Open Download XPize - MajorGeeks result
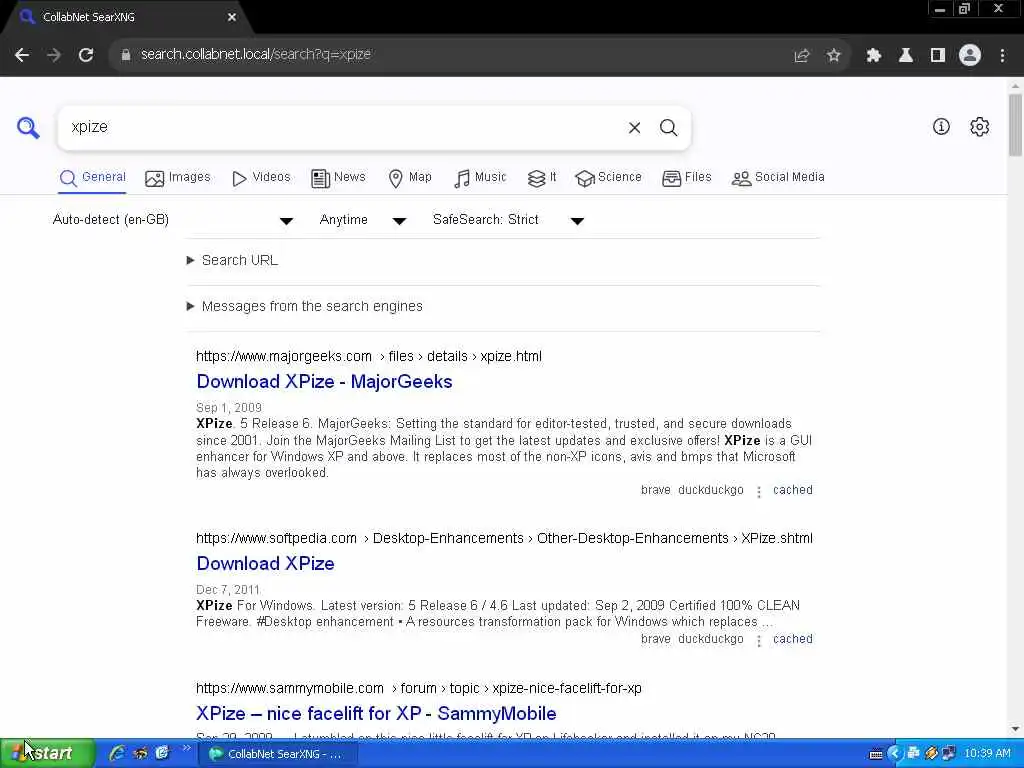Screen dimensions: 1024x768 pyautogui.click(x=324, y=381)
